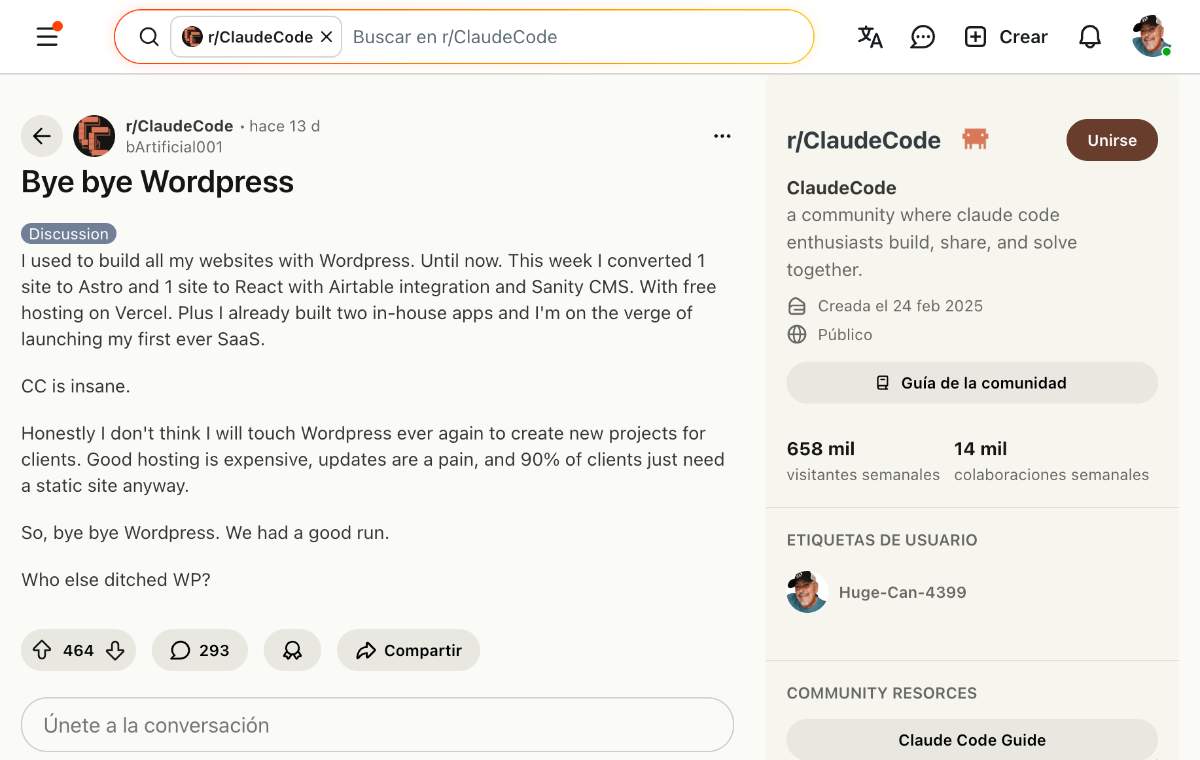Screen dimensions: 1200x760
Task: Open the Guía de la comunidad
Action: pos(971,382)
